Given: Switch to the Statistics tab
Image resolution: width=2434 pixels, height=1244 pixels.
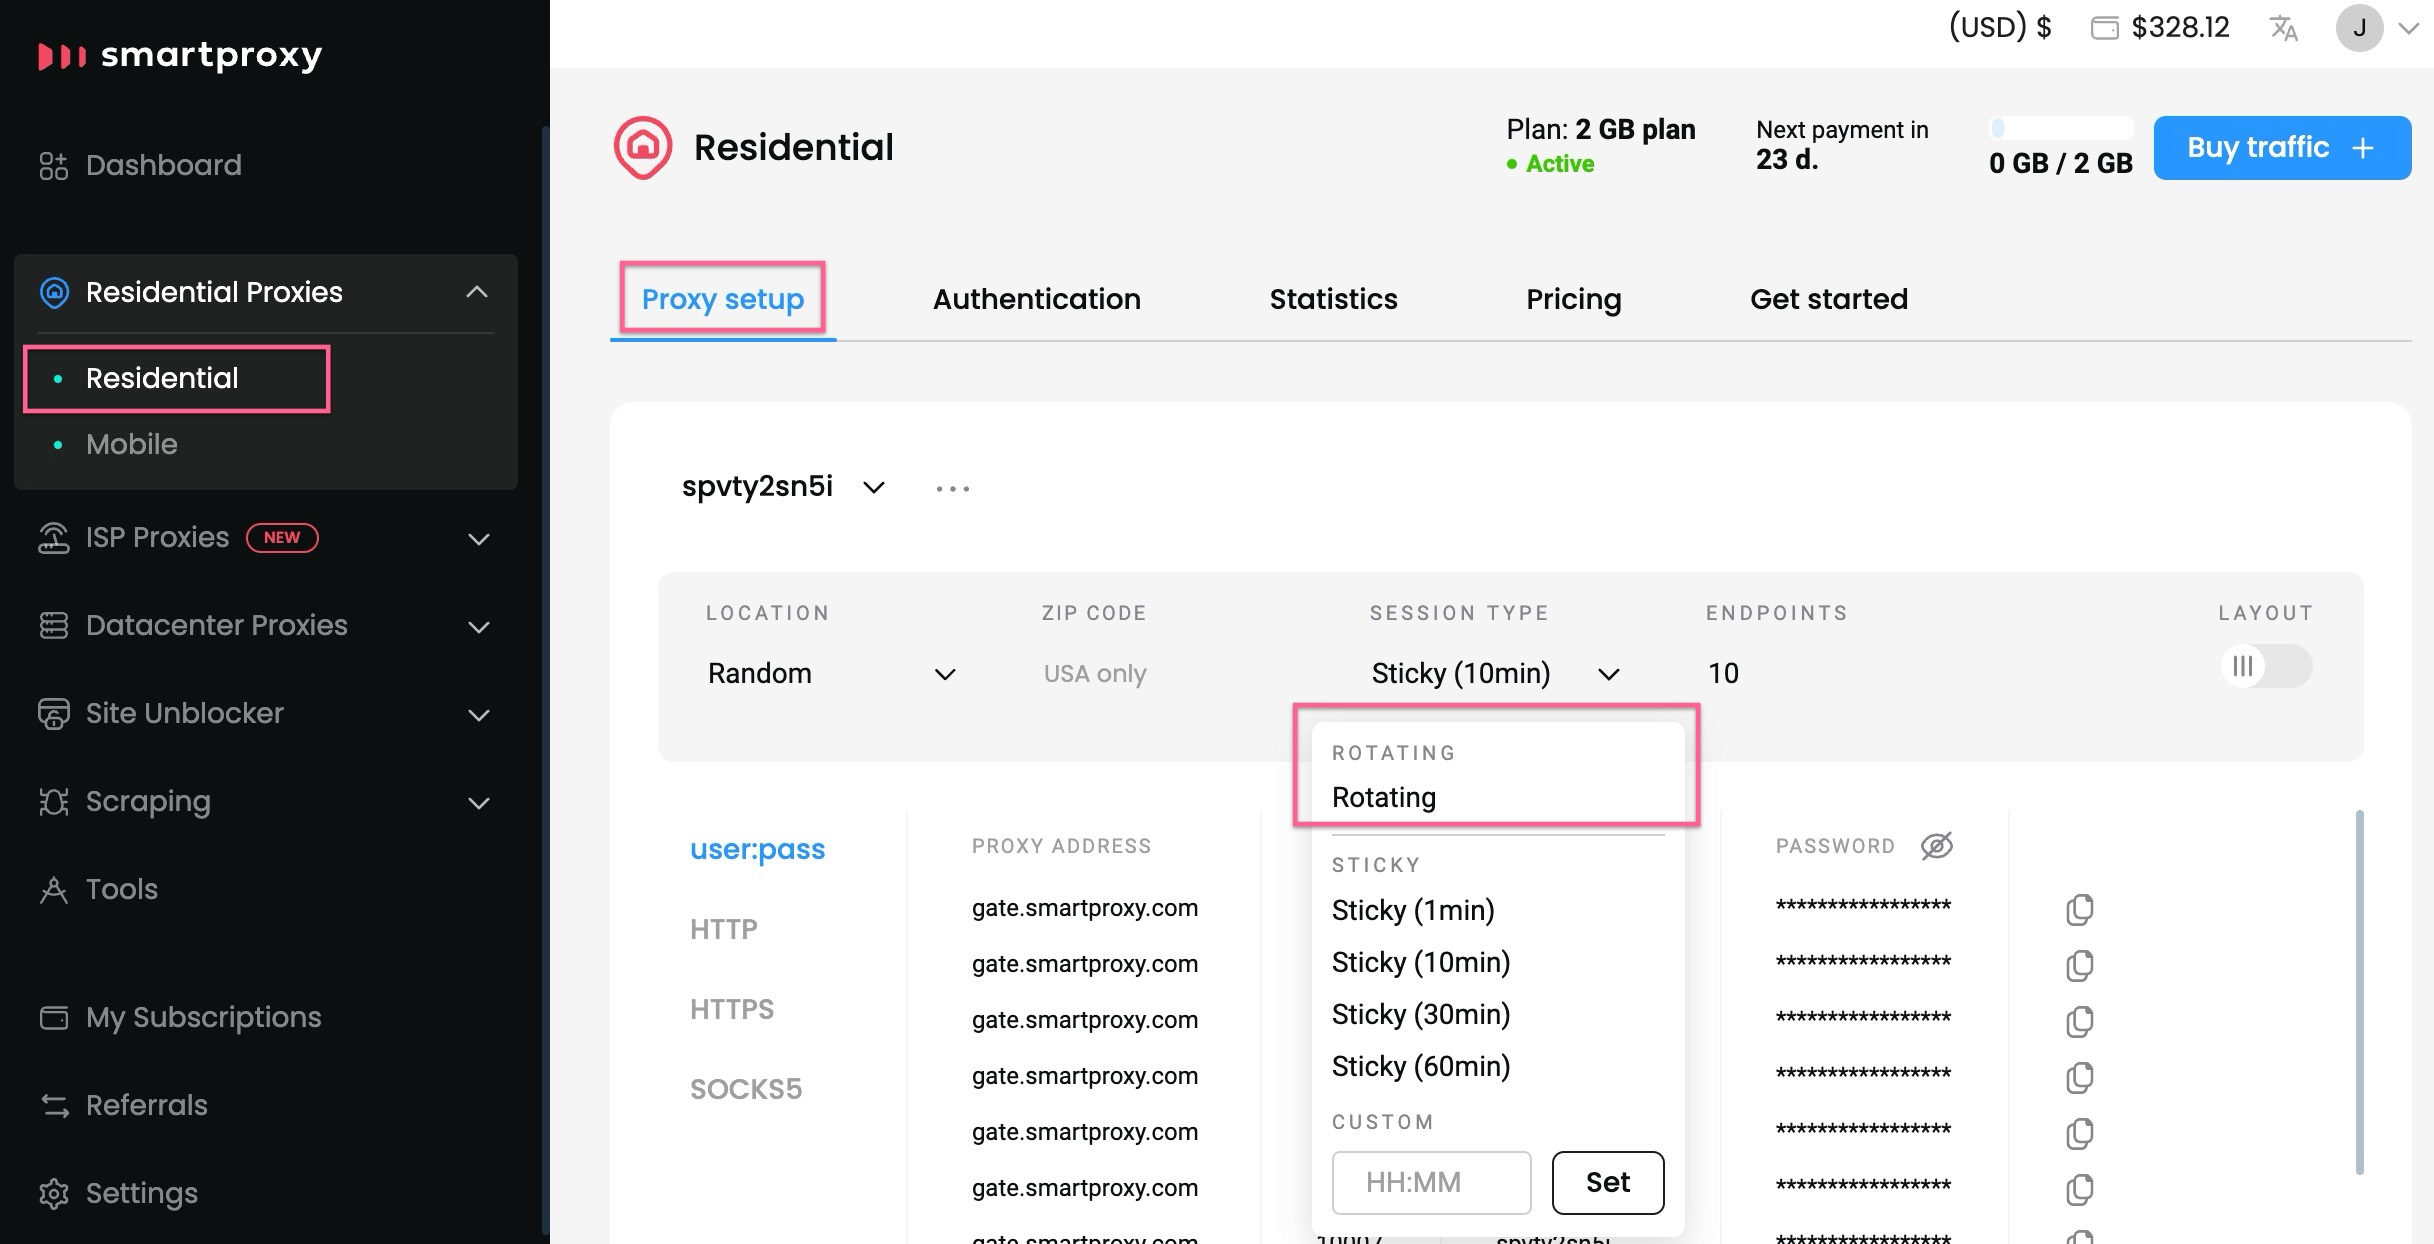Looking at the screenshot, I should tap(1334, 299).
